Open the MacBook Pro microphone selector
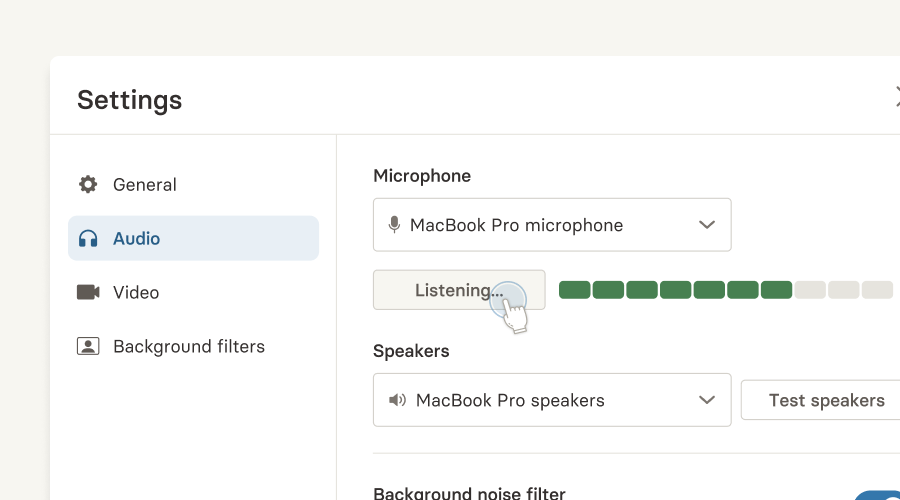This screenshot has height=500, width=900. click(552, 225)
